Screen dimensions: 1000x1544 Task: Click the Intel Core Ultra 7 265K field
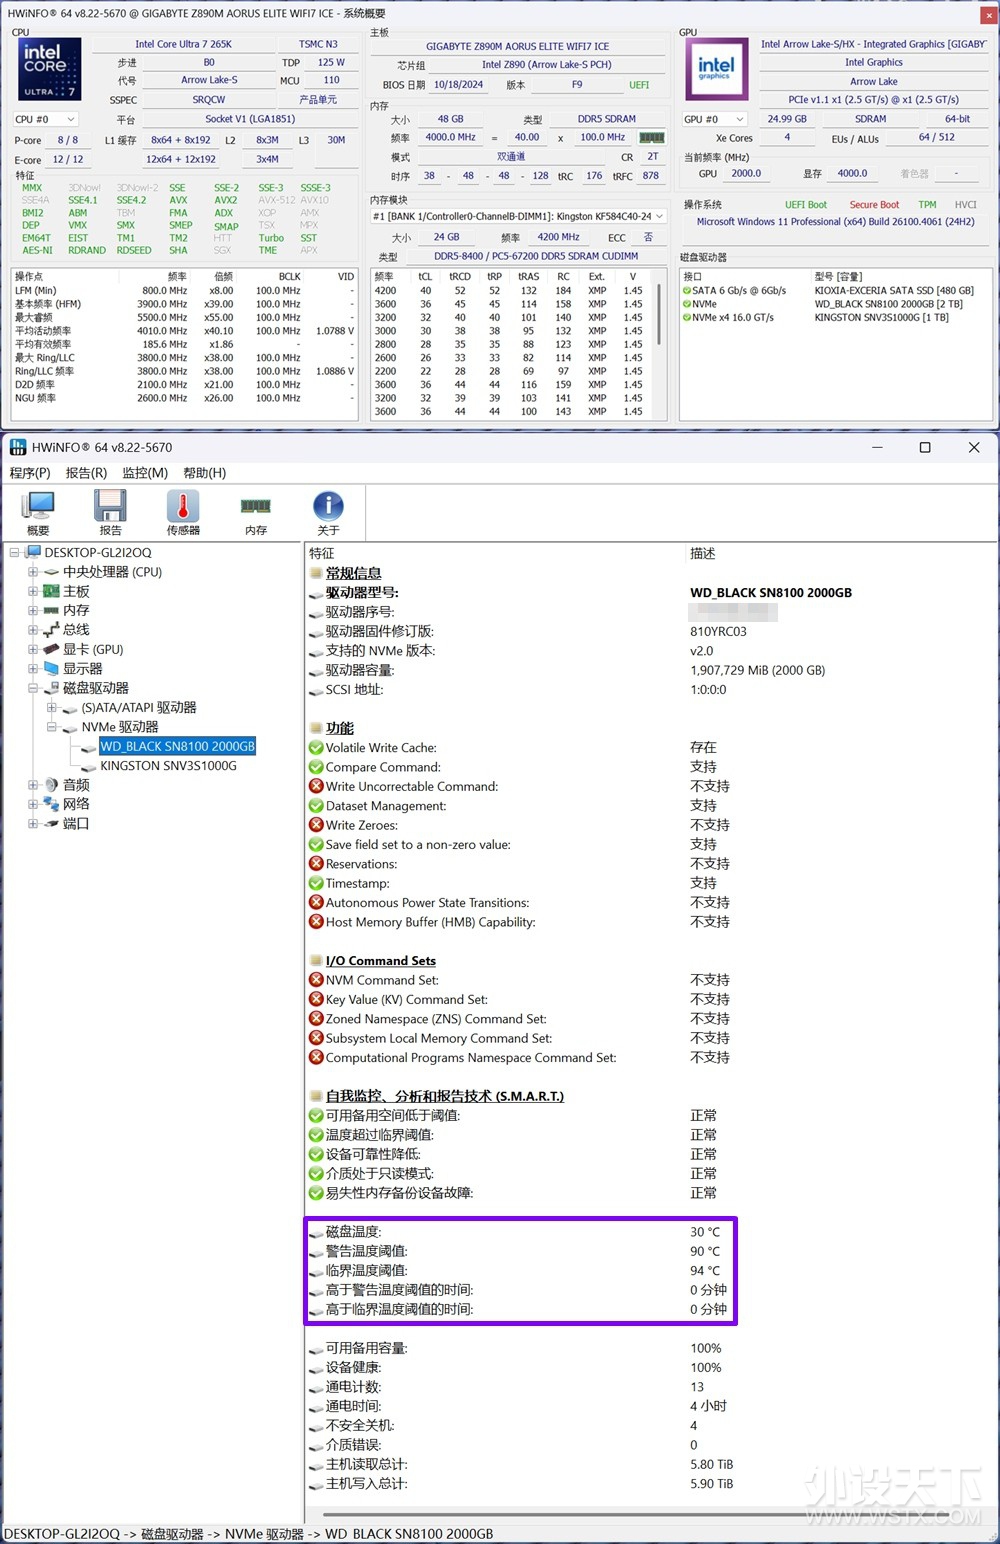(x=183, y=44)
